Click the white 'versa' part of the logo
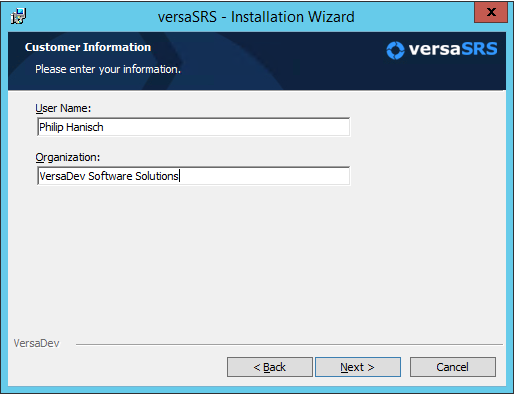 pyautogui.click(x=435, y=49)
